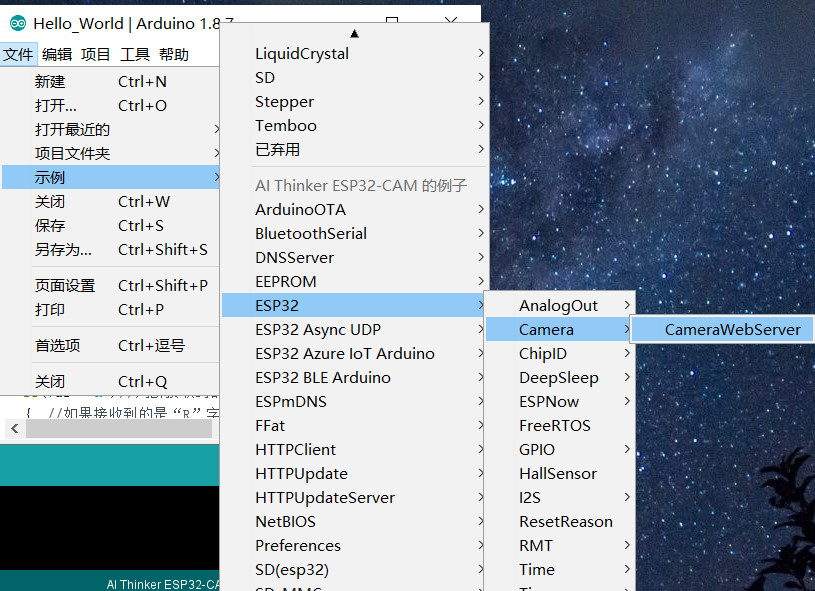This screenshot has width=815, height=591.
Task: Expand AnalogOut submenu
Action: coord(559,305)
